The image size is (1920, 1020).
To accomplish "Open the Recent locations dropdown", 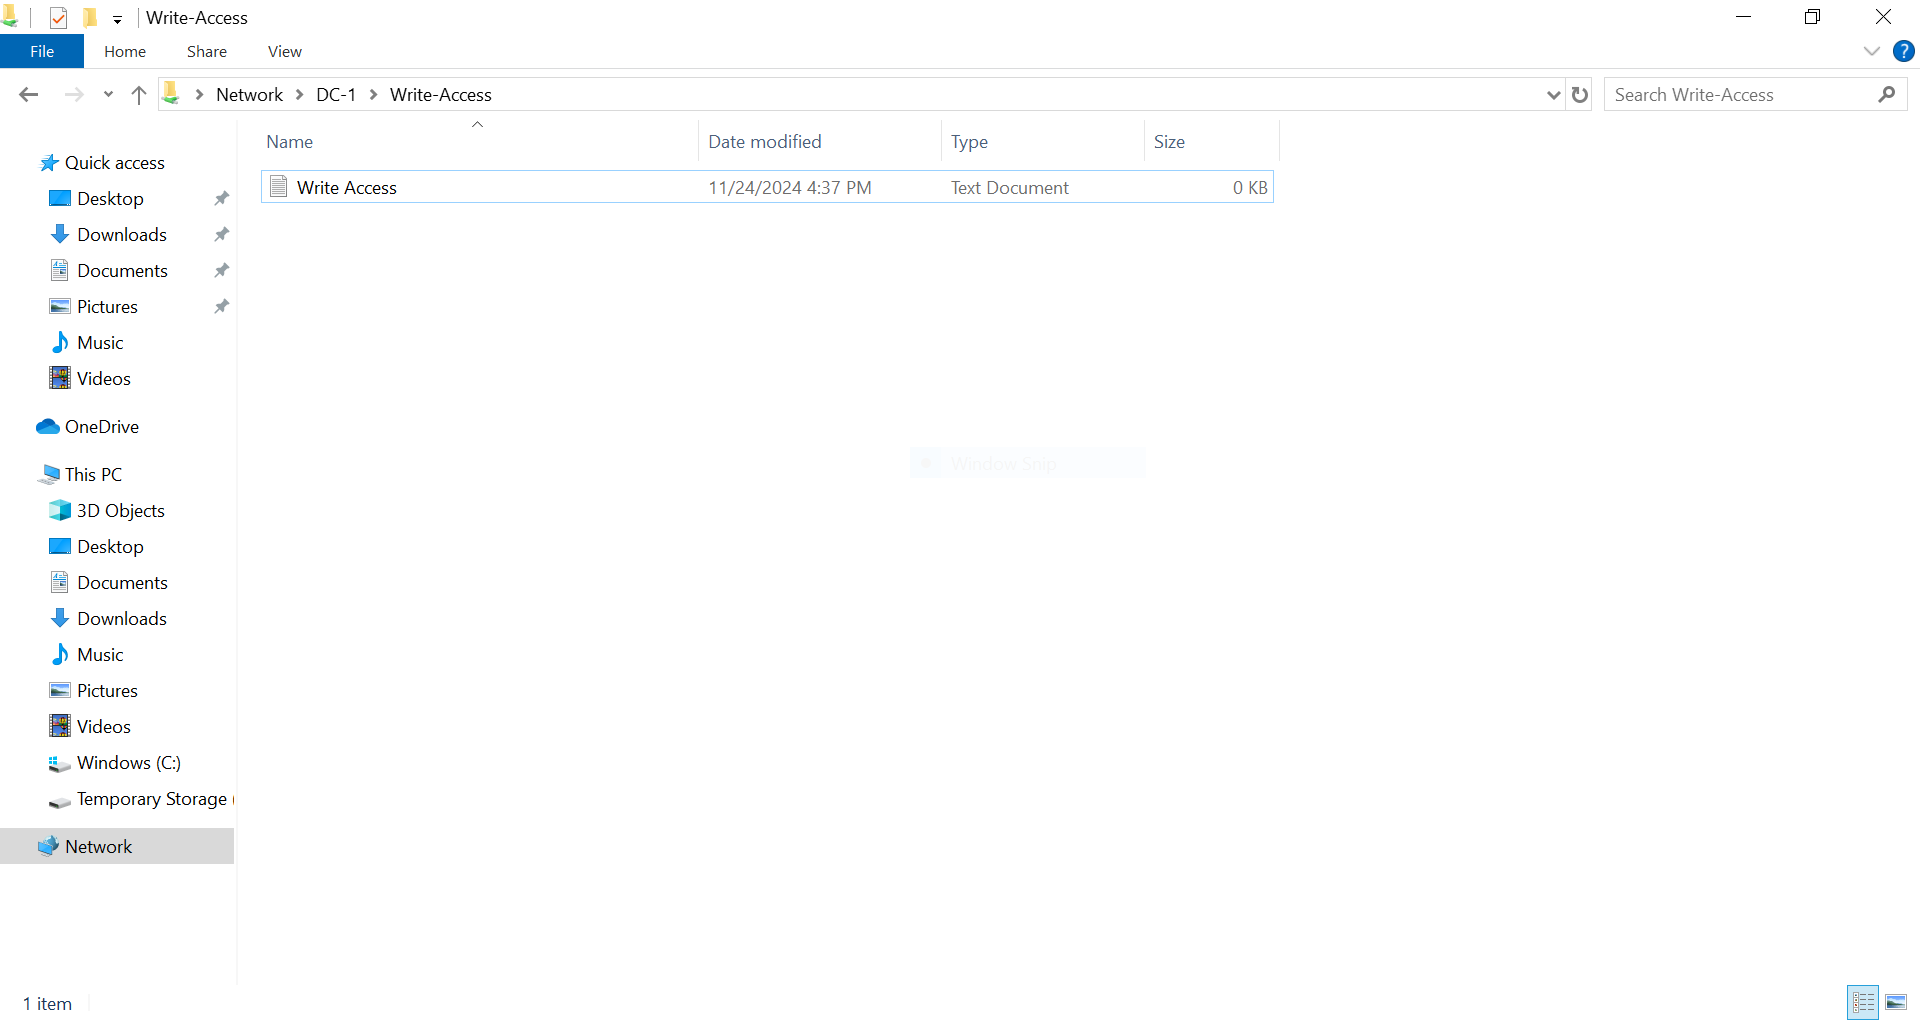I will pos(108,95).
